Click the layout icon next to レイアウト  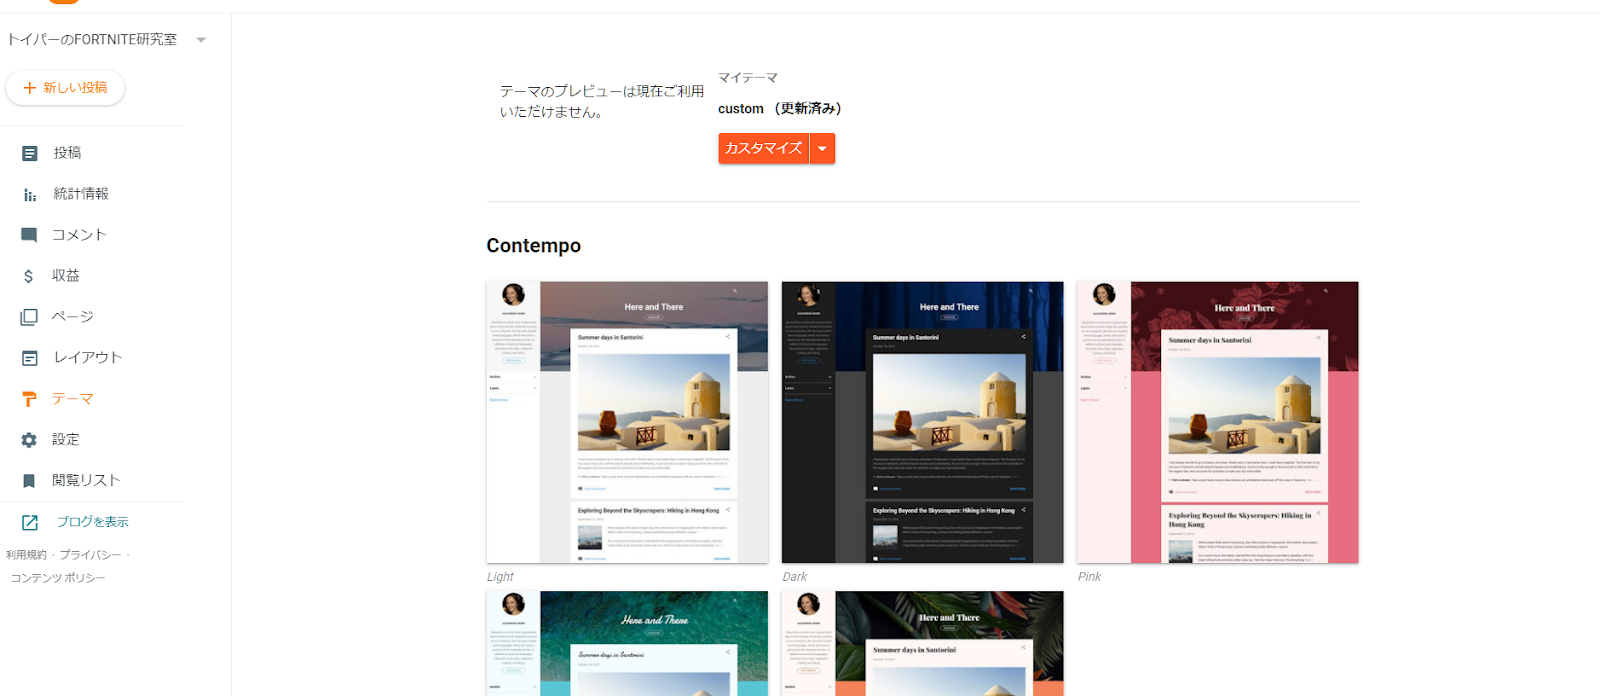[29, 358]
